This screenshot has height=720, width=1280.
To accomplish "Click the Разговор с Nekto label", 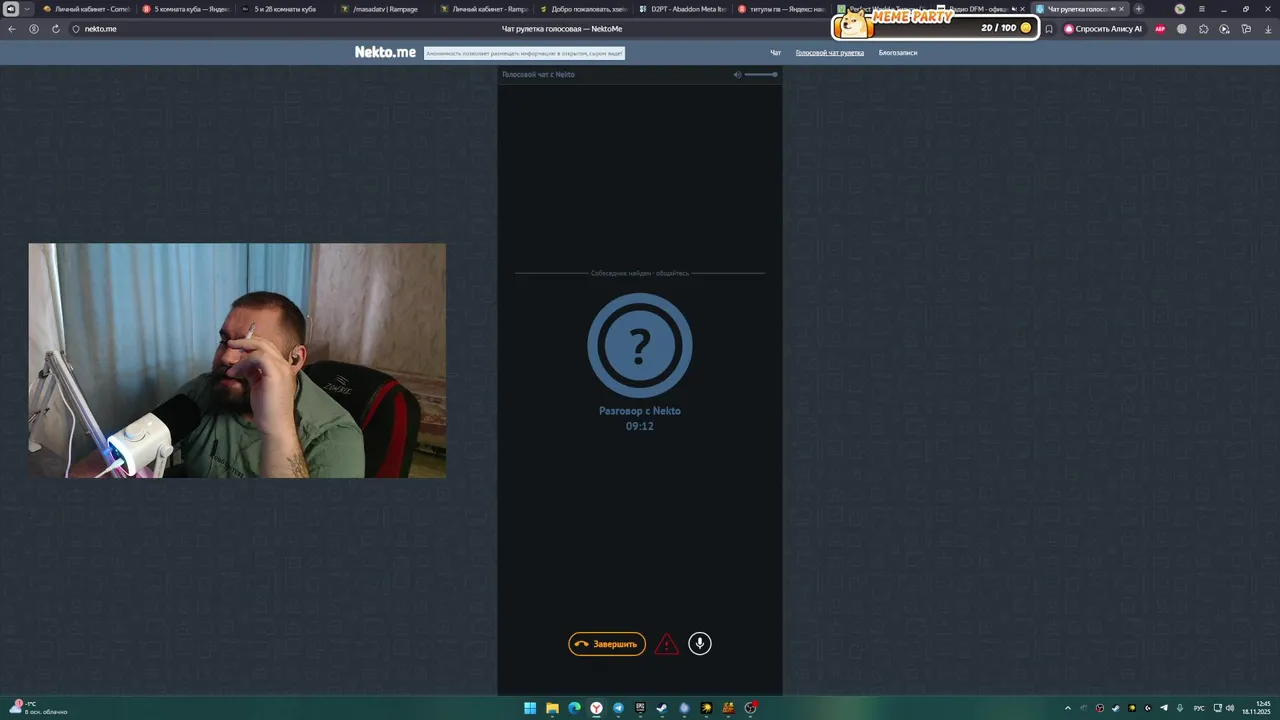I will point(640,411).
